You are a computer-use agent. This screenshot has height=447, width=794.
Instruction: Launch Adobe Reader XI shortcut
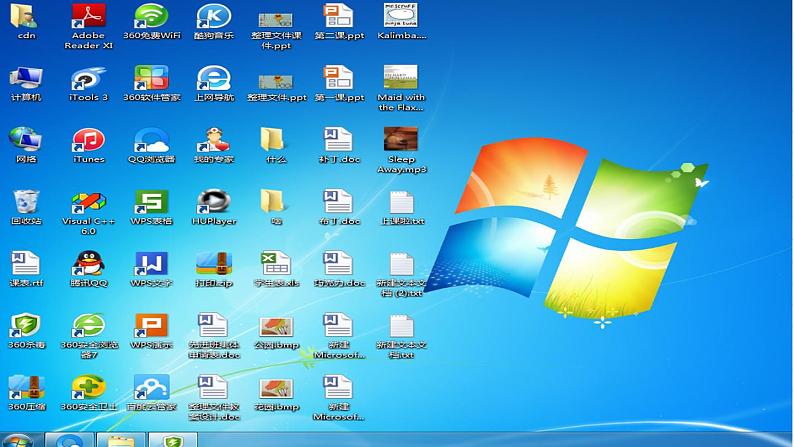pyautogui.click(x=88, y=25)
